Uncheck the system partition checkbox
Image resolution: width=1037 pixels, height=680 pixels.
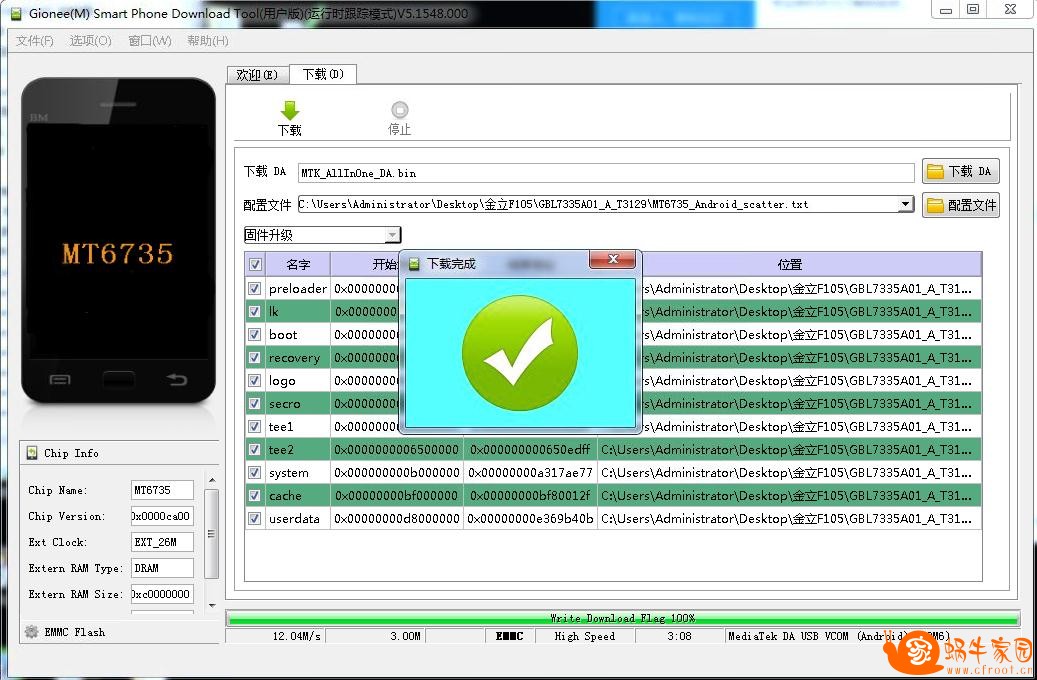pyautogui.click(x=255, y=473)
